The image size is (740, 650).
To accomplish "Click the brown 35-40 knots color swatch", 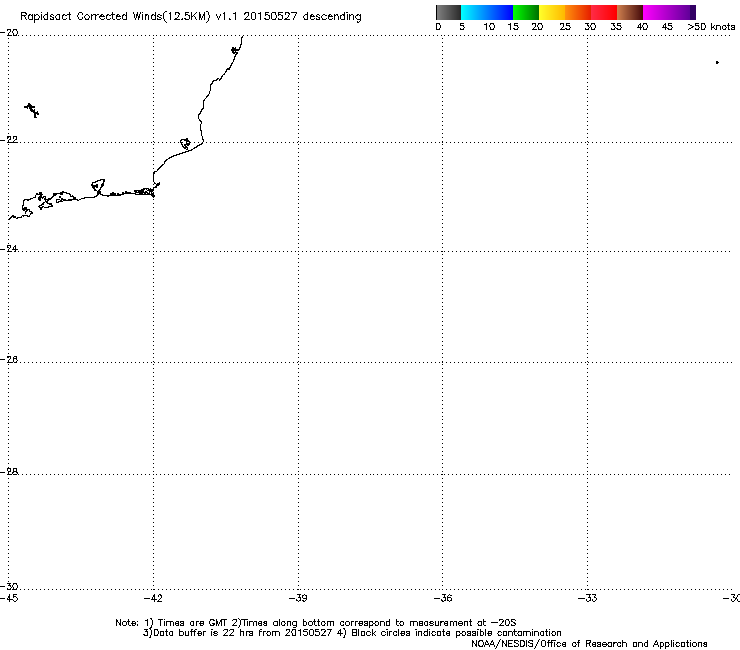I will (630, 12).
